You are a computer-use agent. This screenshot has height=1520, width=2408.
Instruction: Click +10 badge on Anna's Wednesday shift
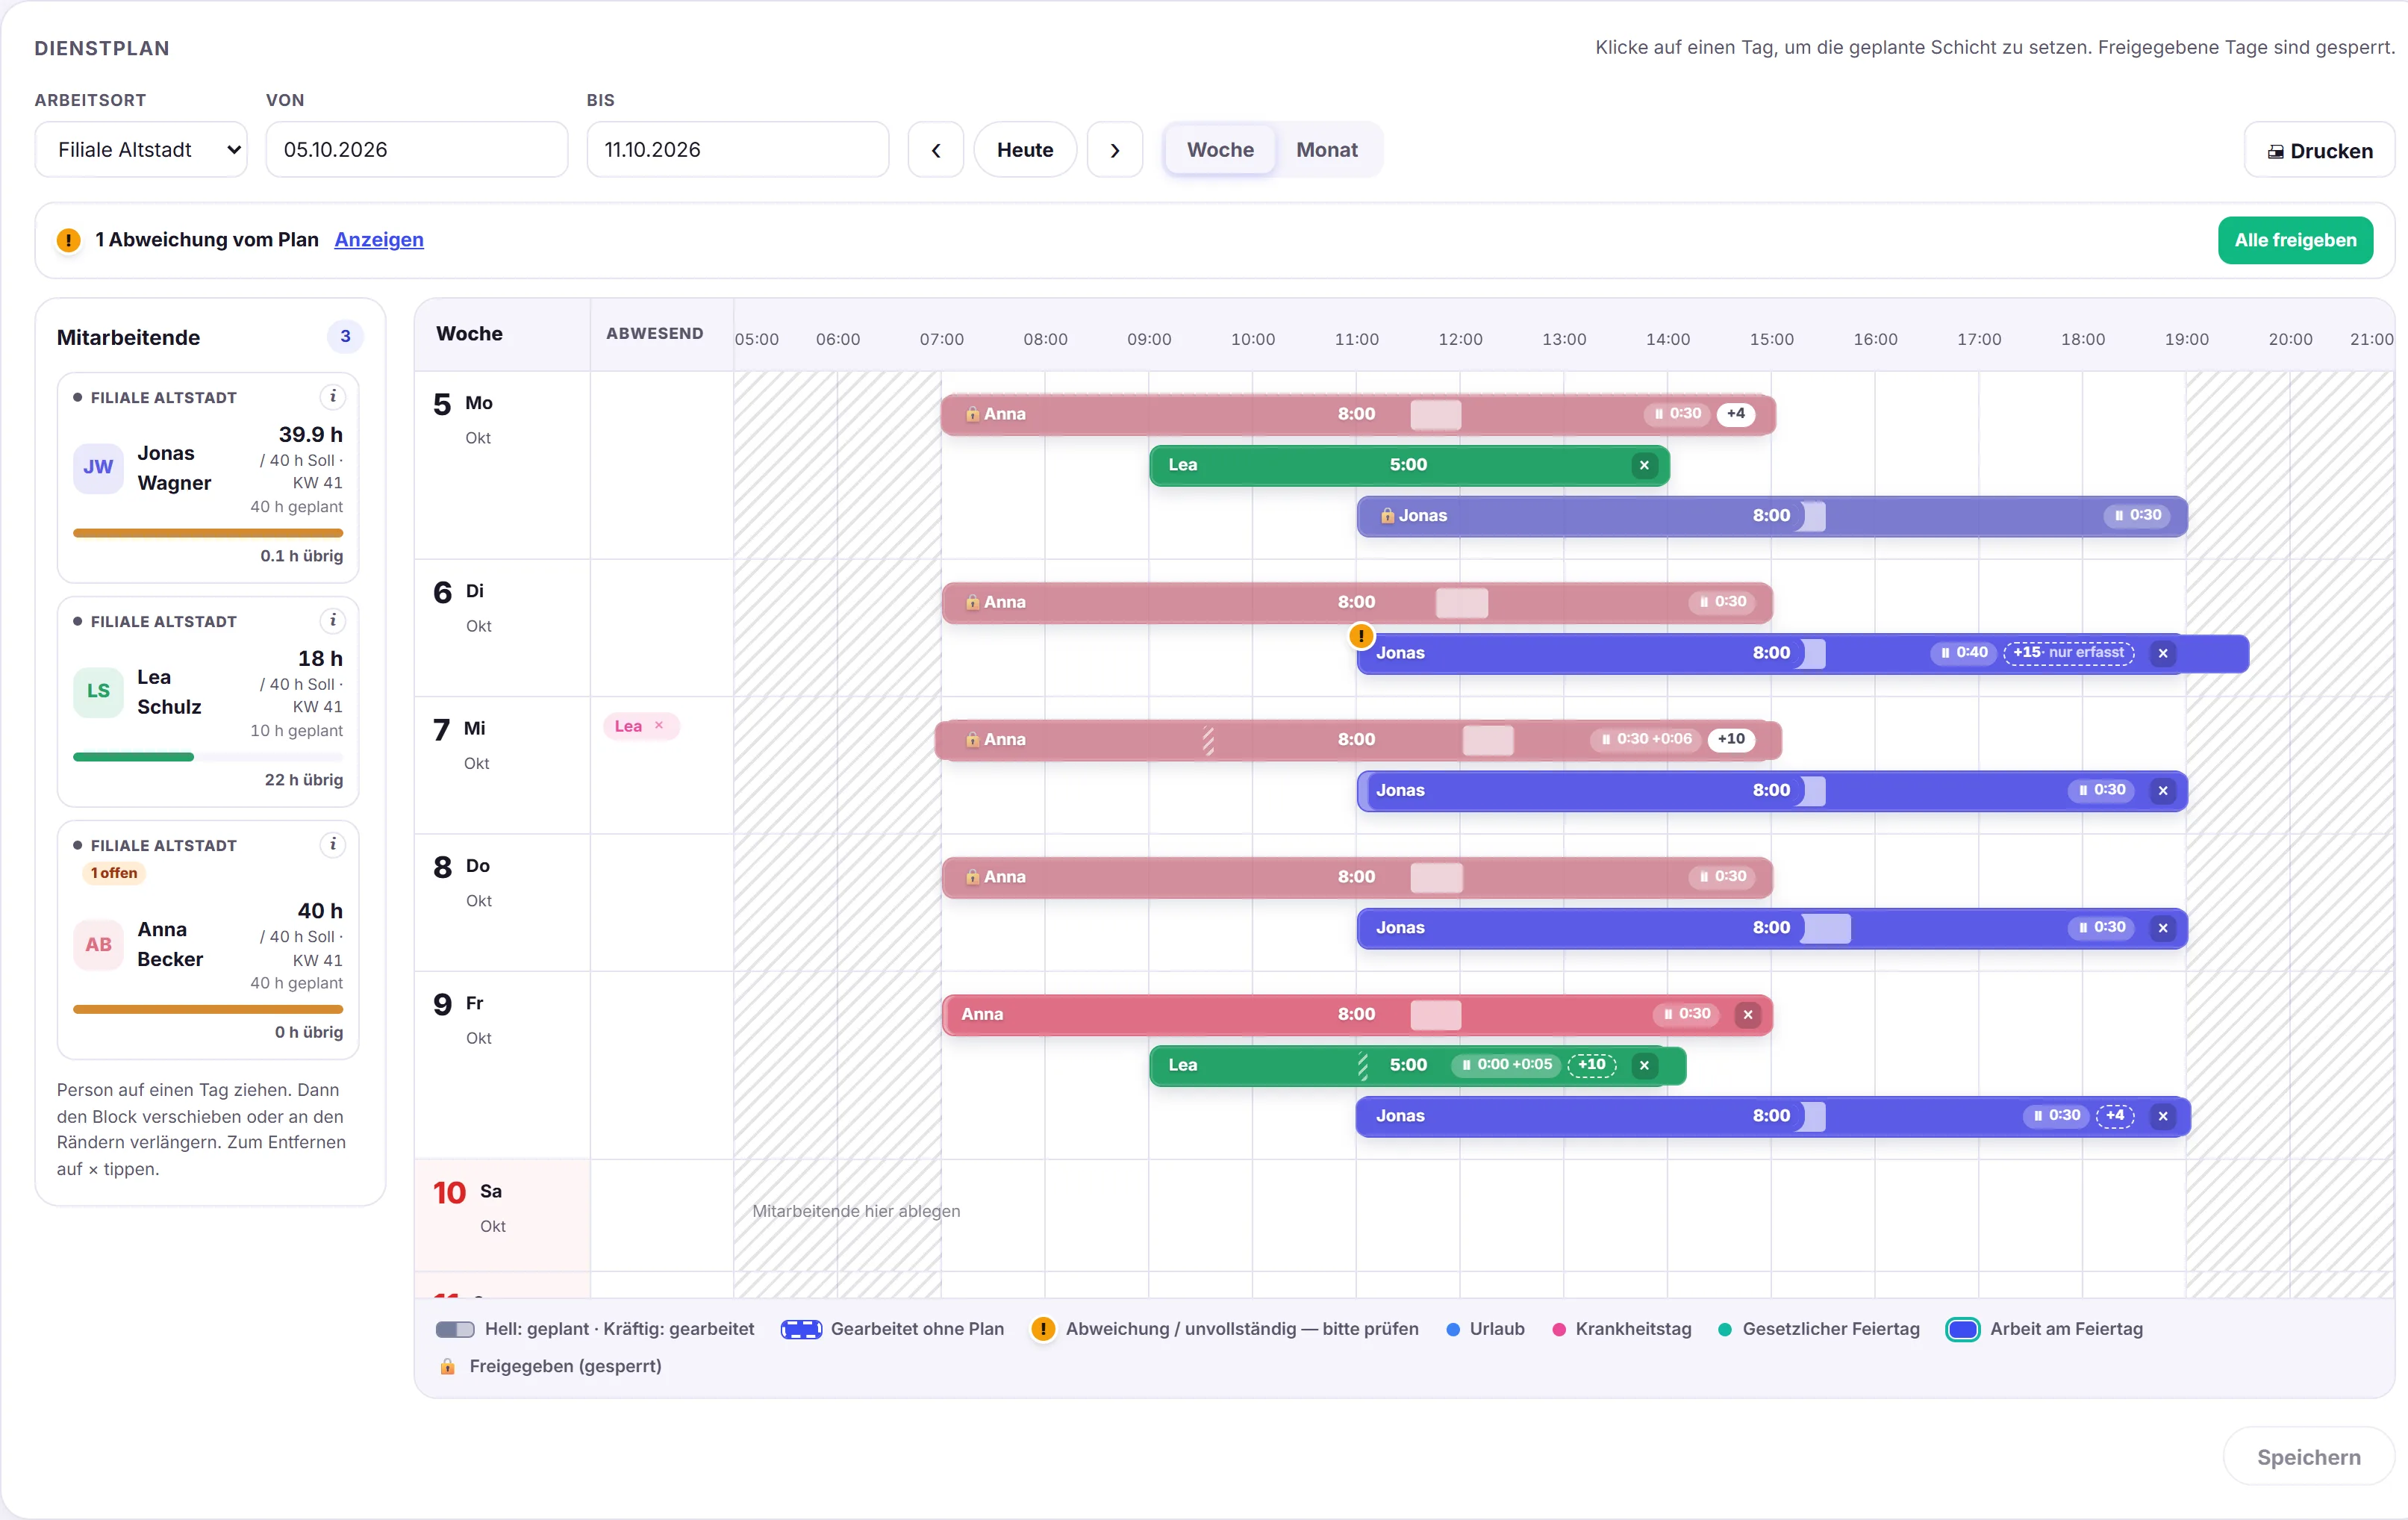[x=1731, y=739]
